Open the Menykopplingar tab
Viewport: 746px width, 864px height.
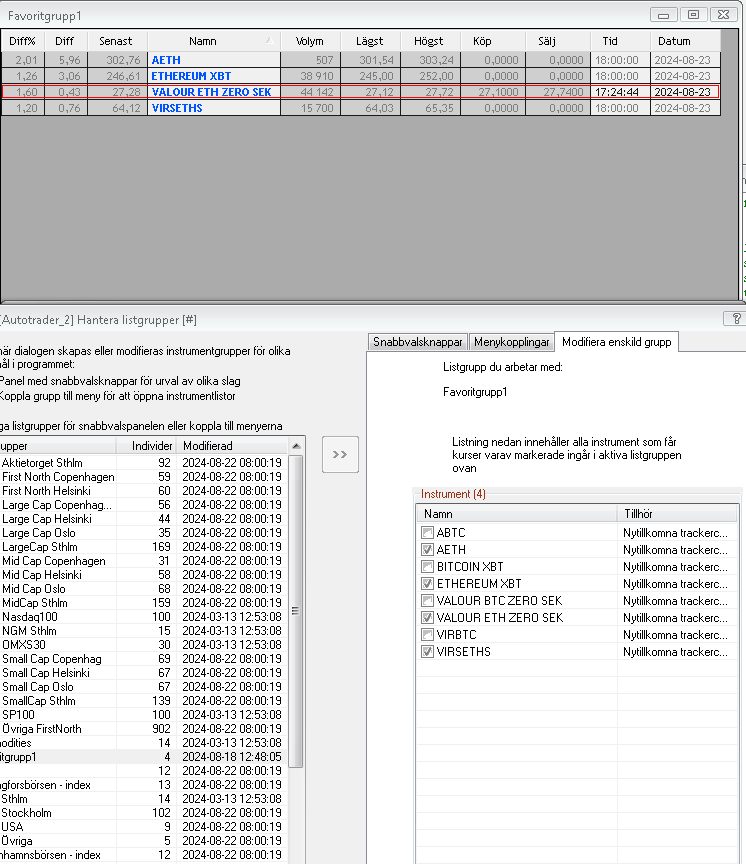[511, 342]
